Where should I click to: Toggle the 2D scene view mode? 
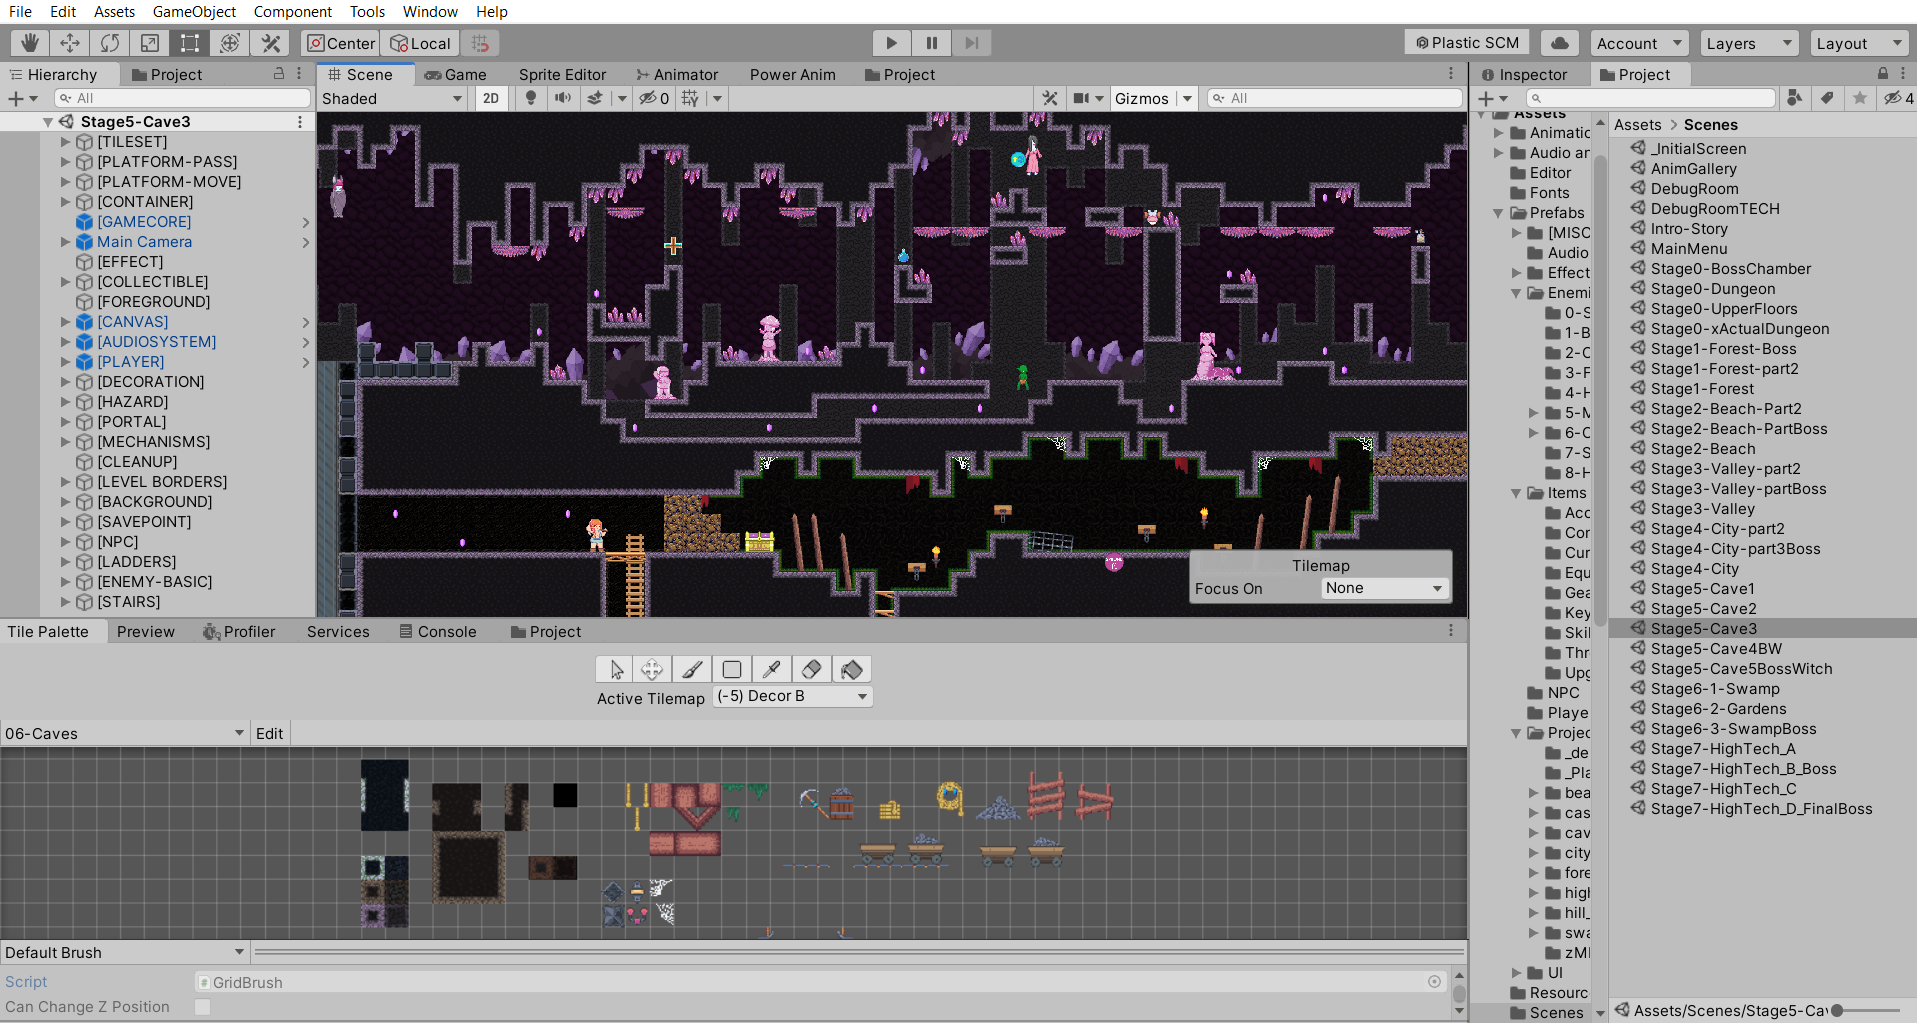491,98
